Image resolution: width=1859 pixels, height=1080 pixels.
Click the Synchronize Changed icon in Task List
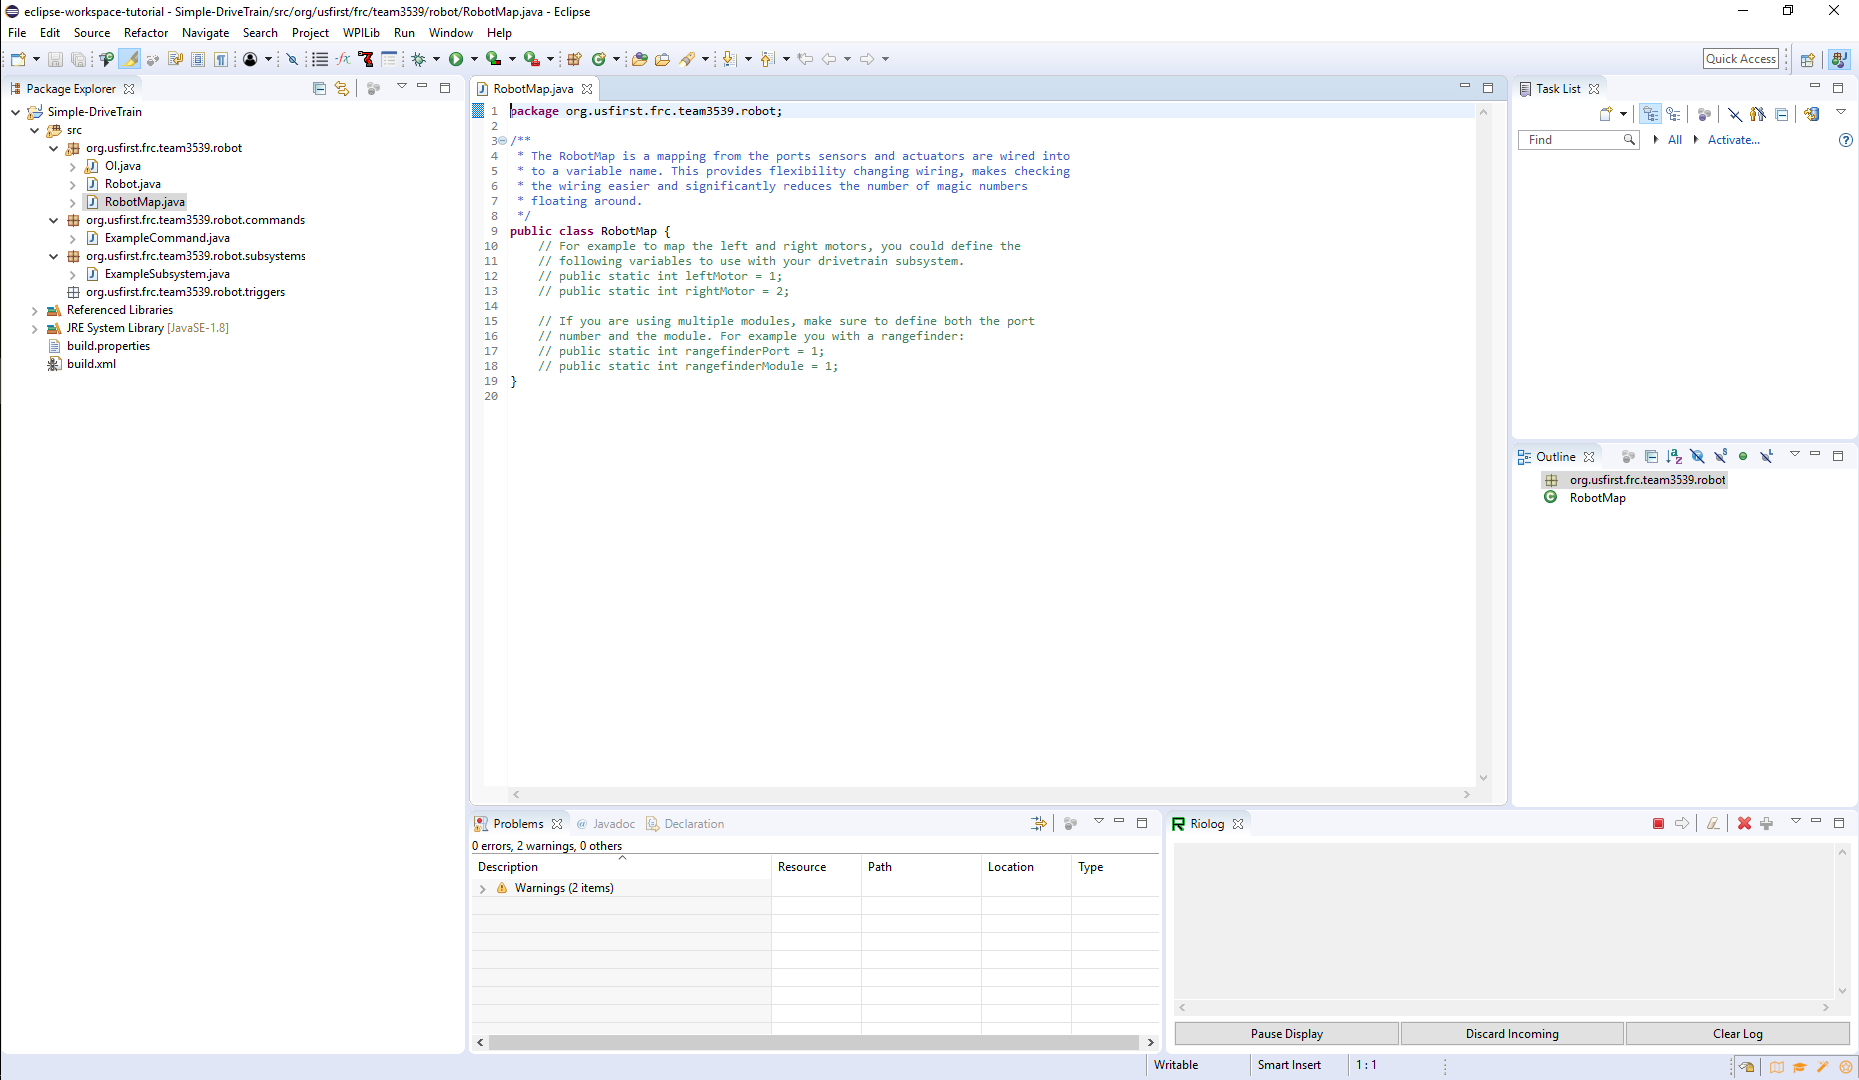click(x=1811, y=114)
